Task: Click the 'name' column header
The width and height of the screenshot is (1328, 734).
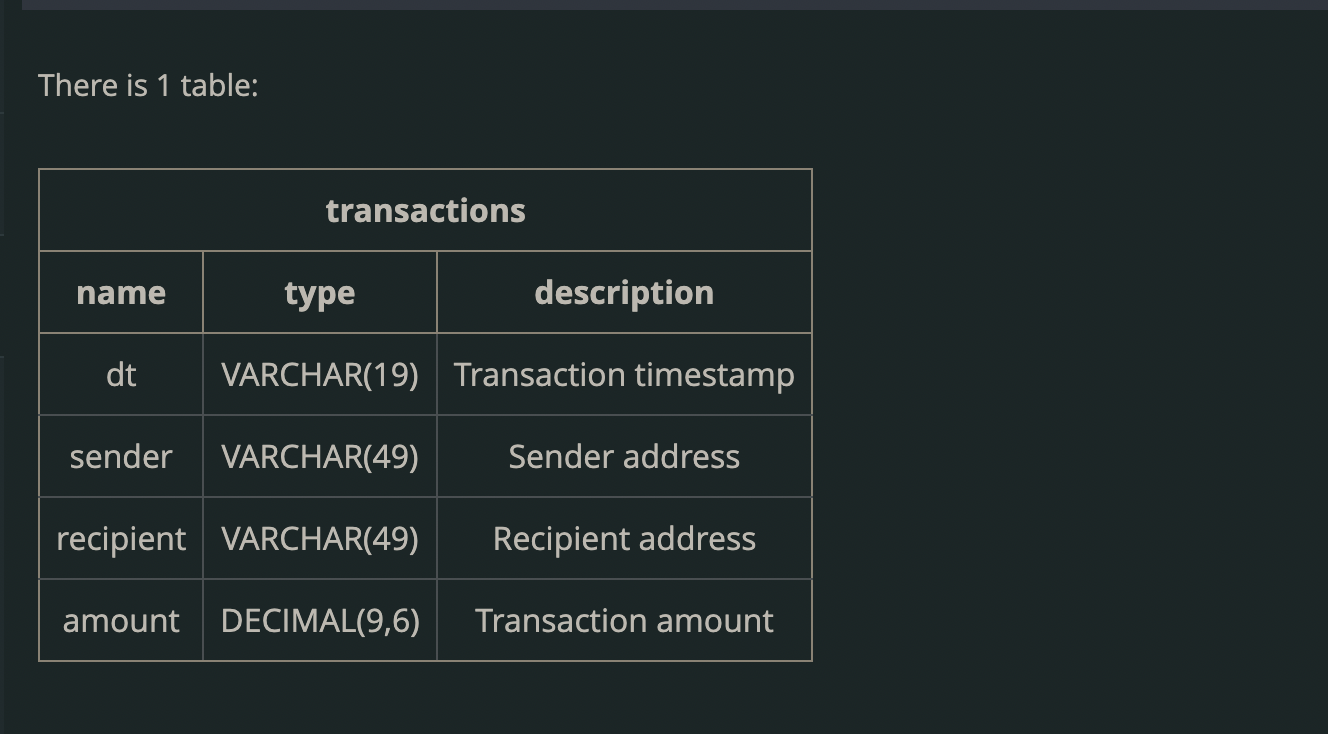Action: pyautogui.click(x=121, y=293)
